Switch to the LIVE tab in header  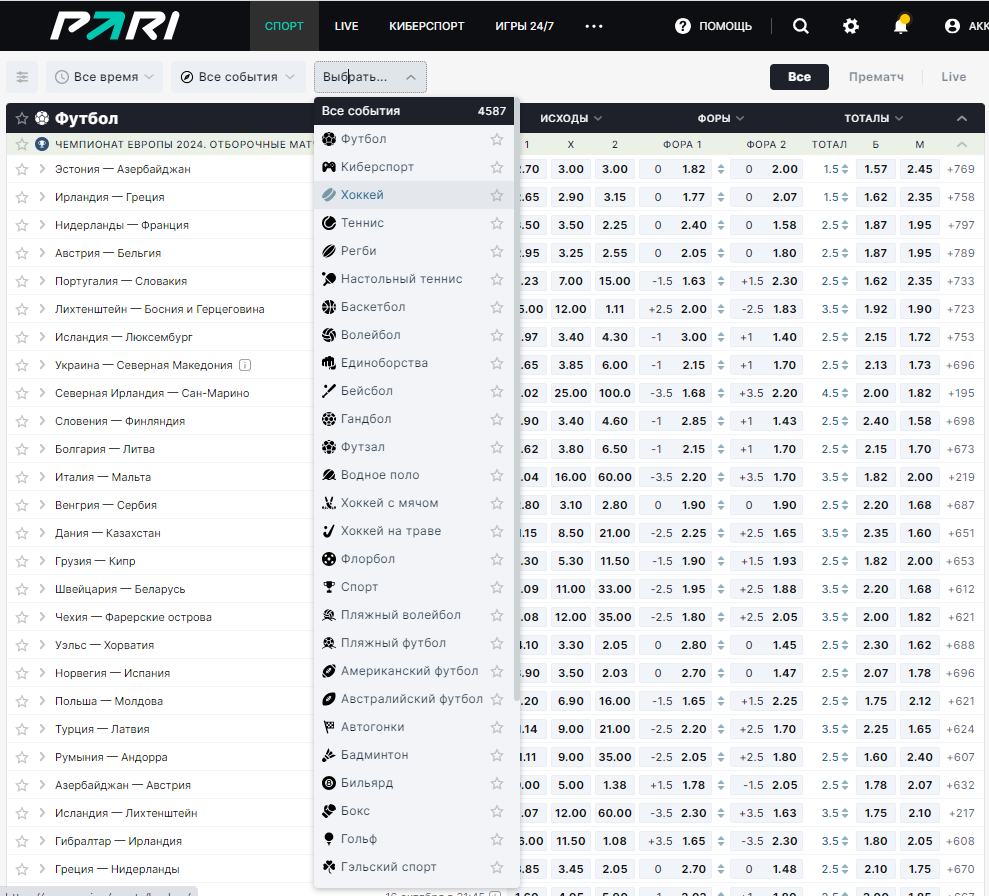click(346, 26)
